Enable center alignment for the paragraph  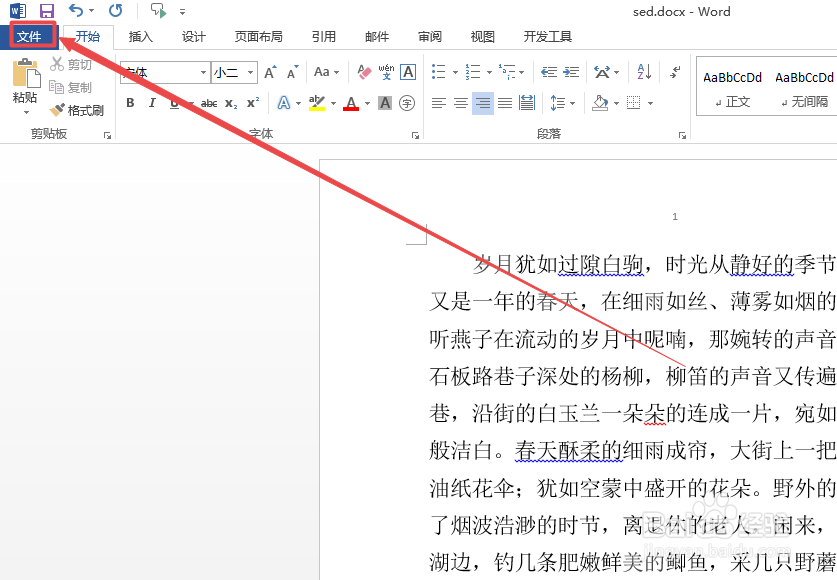coord(460,103)
